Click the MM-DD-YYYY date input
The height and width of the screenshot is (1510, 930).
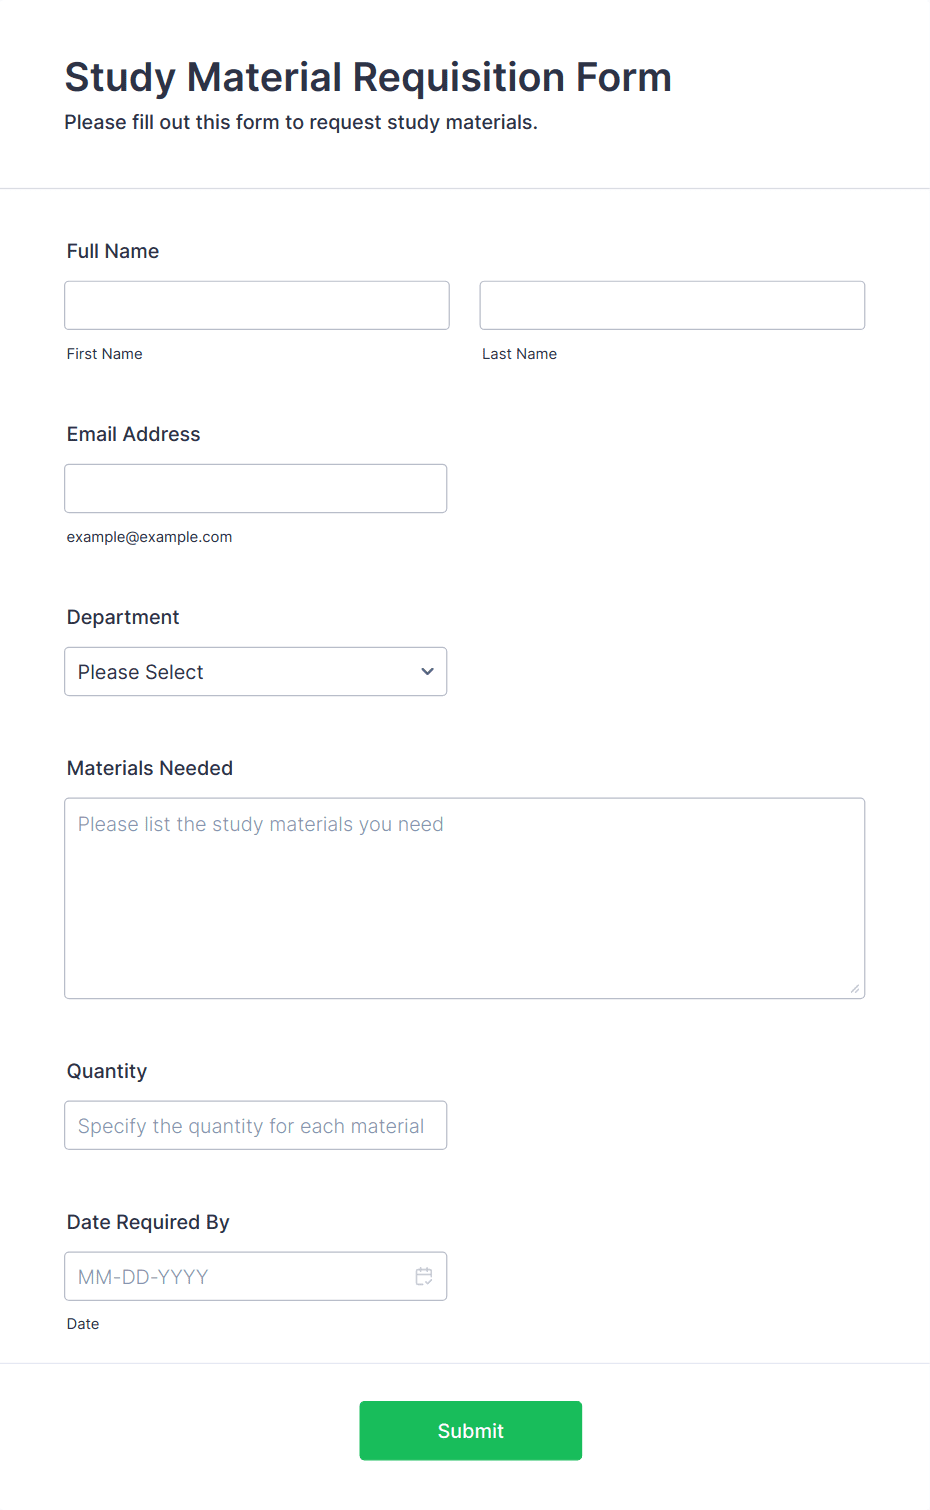(x=256, y=1276)
